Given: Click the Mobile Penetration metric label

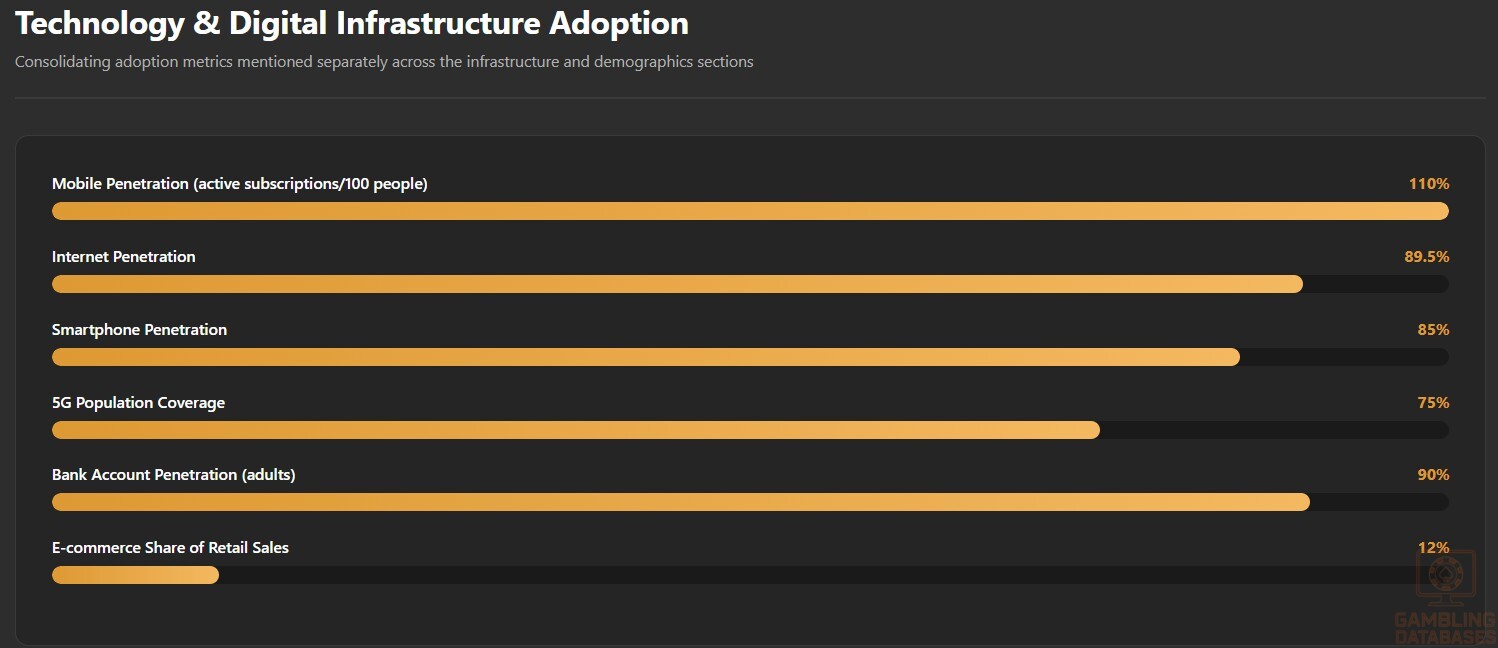Looking at the screenshot, I should pyautogui.click(x=240, y=184).
